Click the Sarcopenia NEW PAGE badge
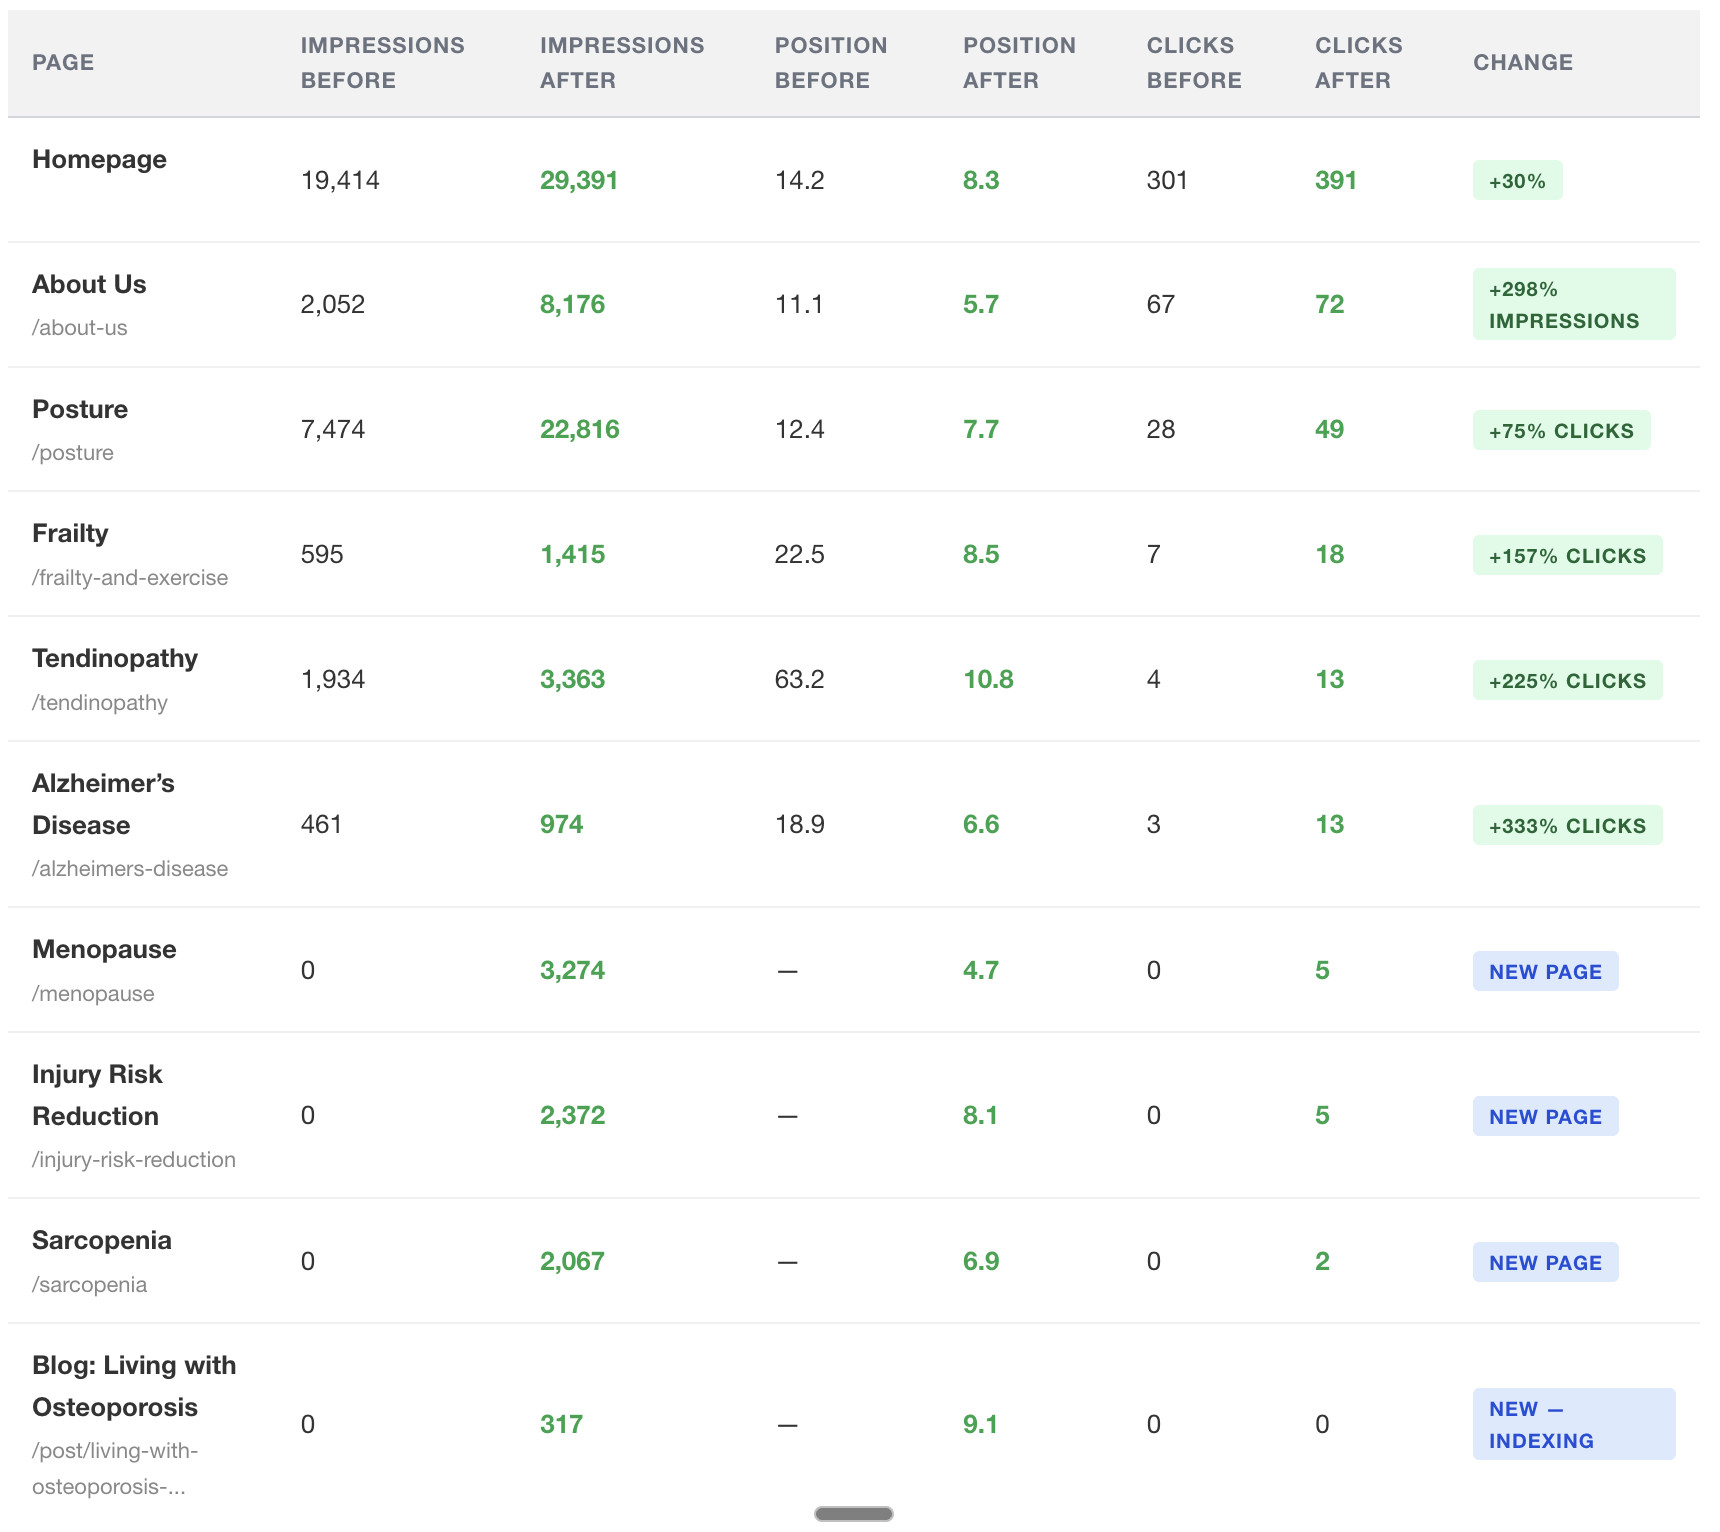The width and height of the screenshot is (1720, 1532). click(1545, 1262)
